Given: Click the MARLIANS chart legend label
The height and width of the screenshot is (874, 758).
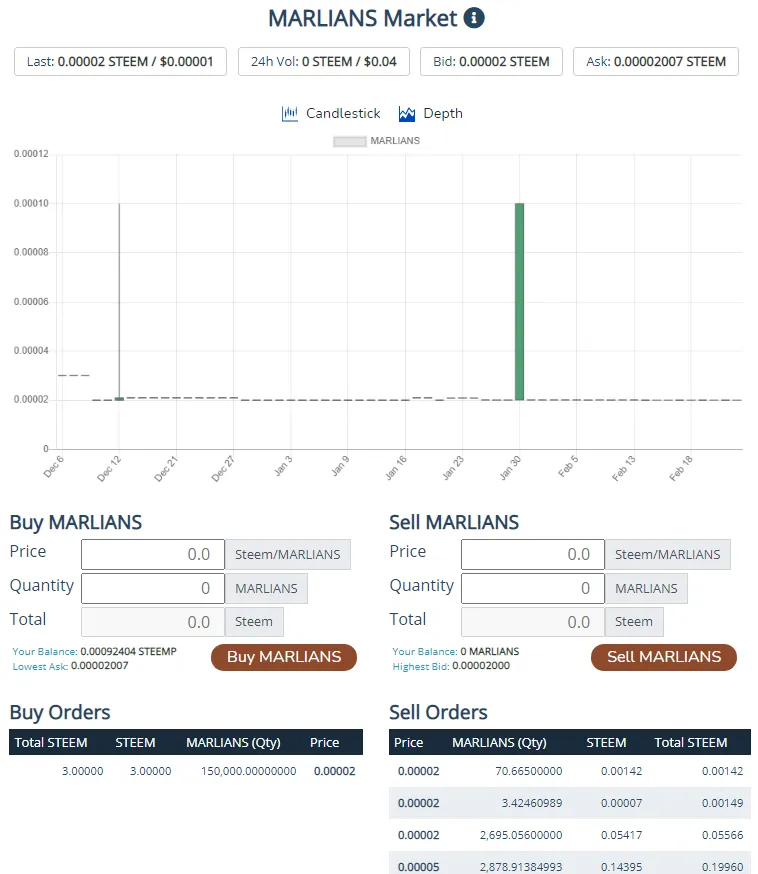Looking at the screenshot, I should point(395,141).
